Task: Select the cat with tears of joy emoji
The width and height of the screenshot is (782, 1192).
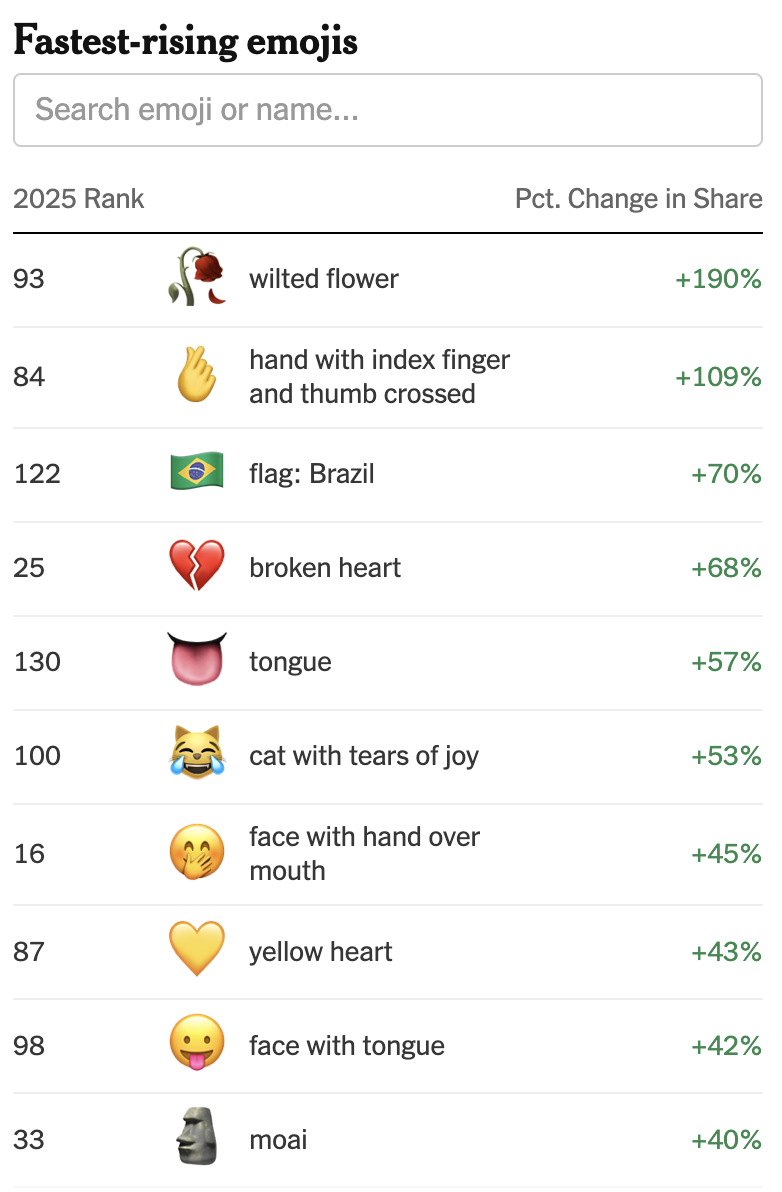Action: coord(197,753)
